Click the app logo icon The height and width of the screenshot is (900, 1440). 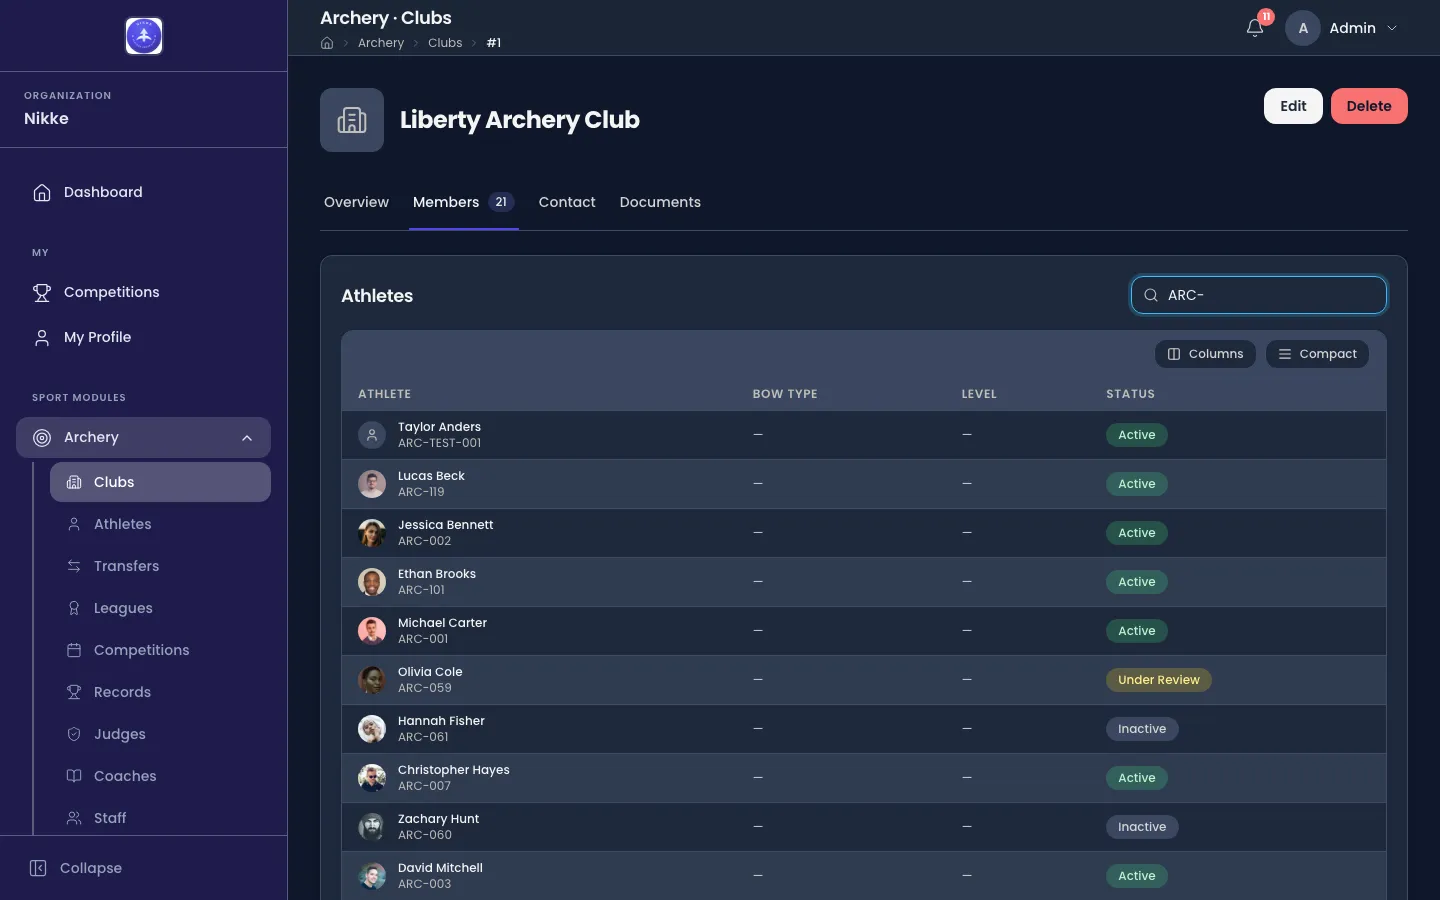point(144,36)
